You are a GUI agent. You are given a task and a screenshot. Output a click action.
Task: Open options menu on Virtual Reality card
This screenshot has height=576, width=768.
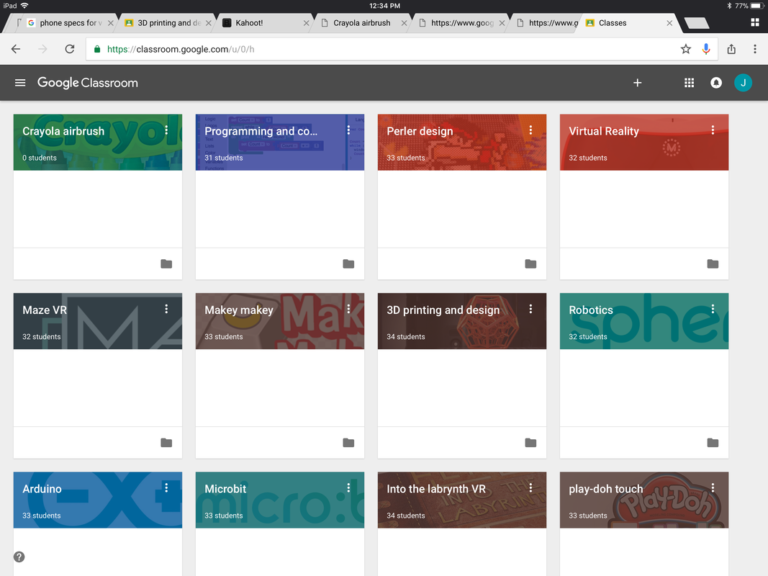tap(713, 130)
